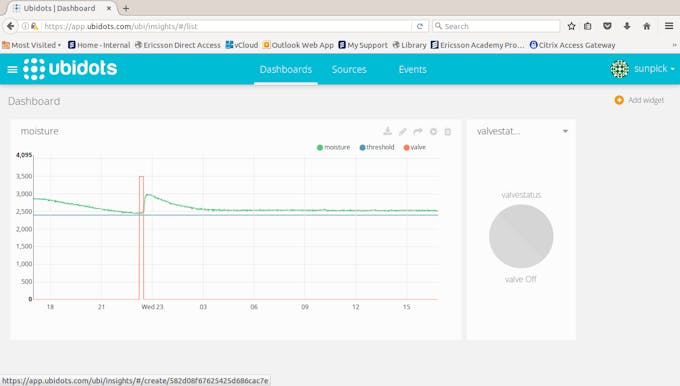Toggle the threshold series in the legend
Viewport: 680px width, 386px height.
377,147
